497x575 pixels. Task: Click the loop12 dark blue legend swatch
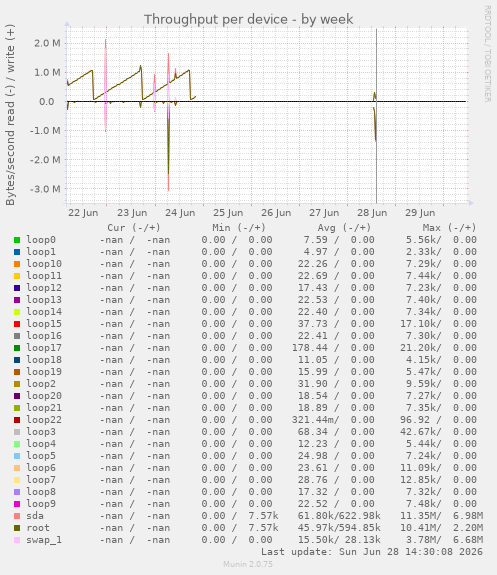point(17,288)
